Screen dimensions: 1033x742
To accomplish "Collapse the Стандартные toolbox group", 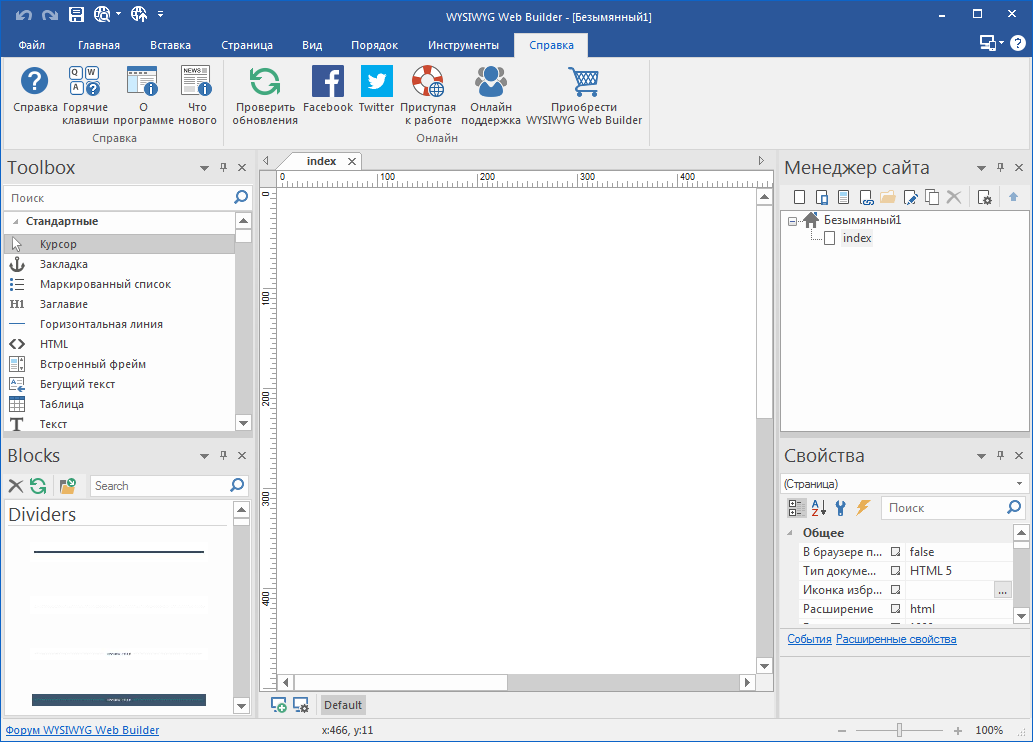I will pos(15,221).
